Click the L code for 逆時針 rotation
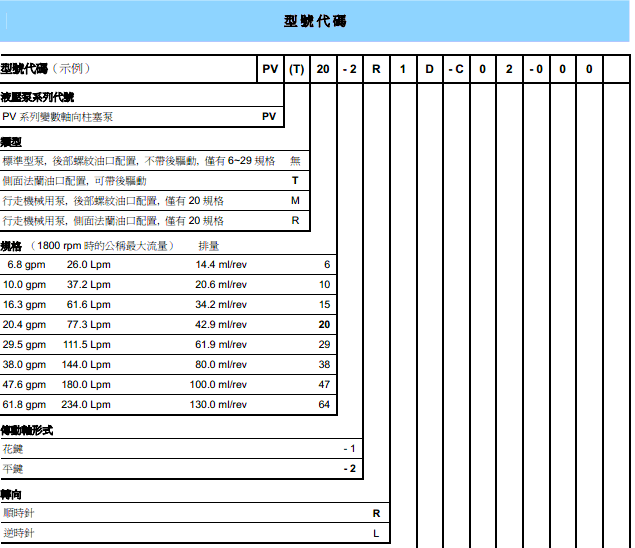The height and width of the screenshot is (548, 635). 376,533
